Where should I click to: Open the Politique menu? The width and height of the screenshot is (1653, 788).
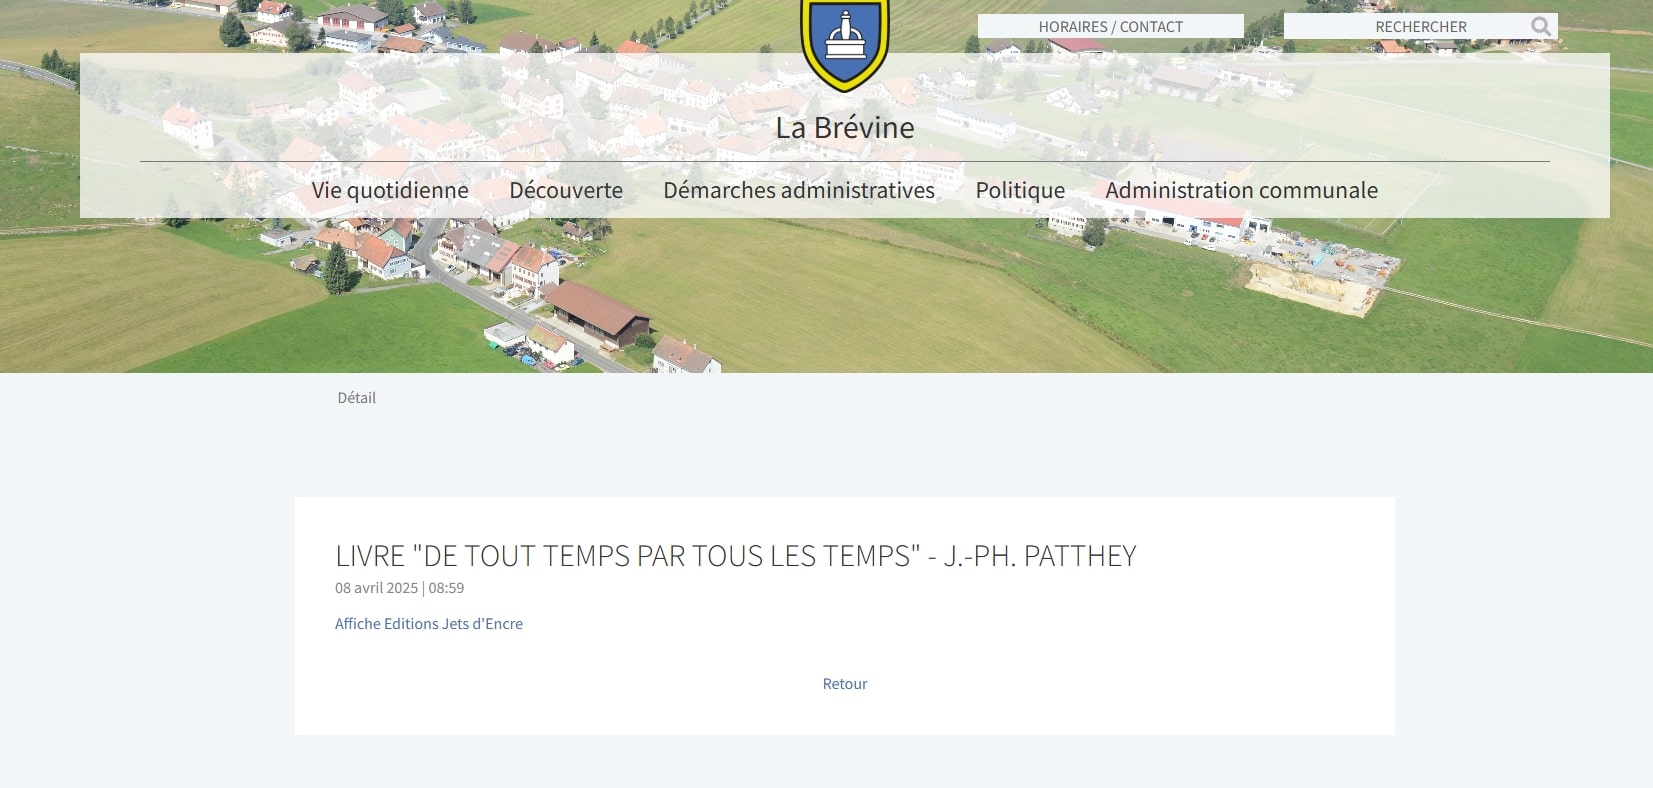[1020, 190]
